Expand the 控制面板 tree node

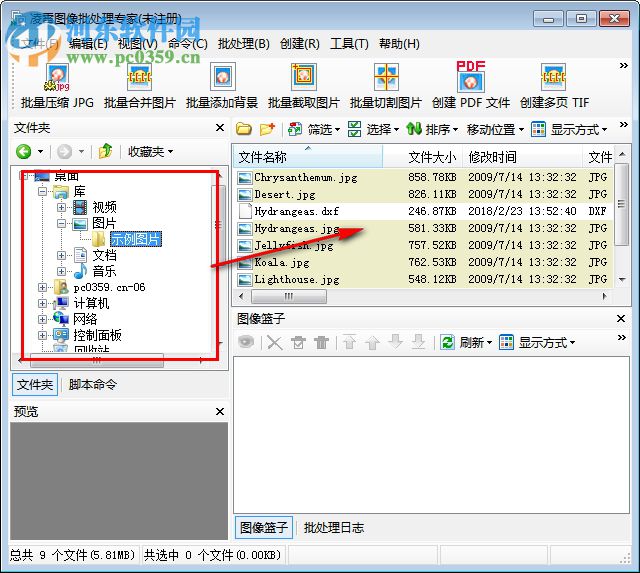[42, 335]
